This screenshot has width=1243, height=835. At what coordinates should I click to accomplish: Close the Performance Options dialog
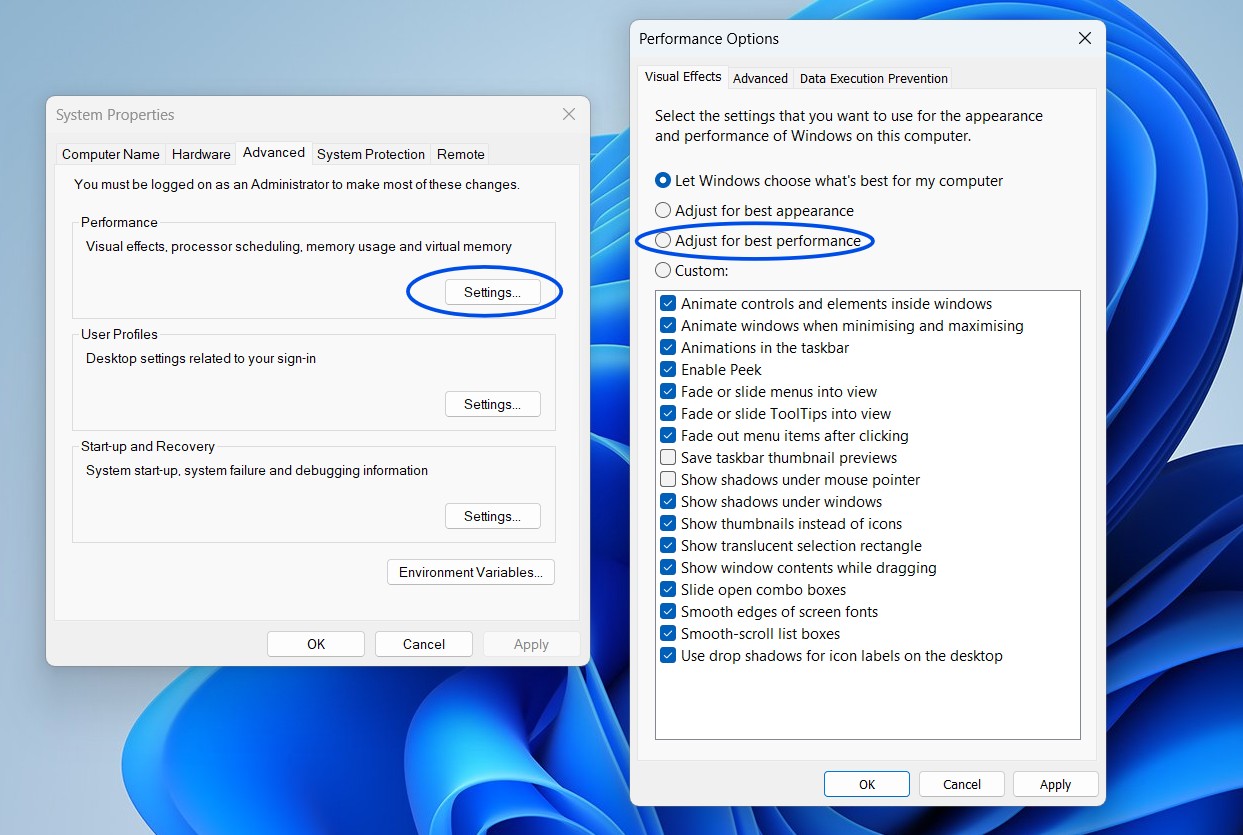point(1084,39)
